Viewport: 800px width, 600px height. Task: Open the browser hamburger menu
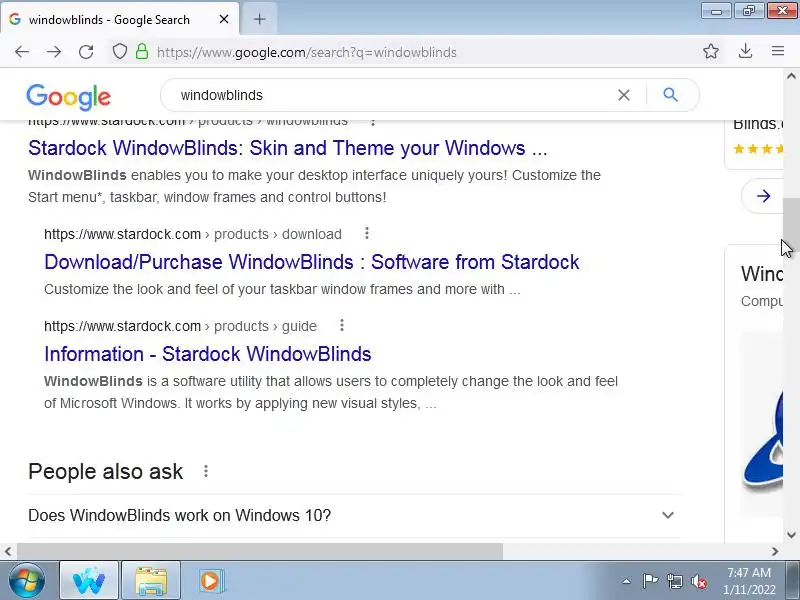coord(778,51)
